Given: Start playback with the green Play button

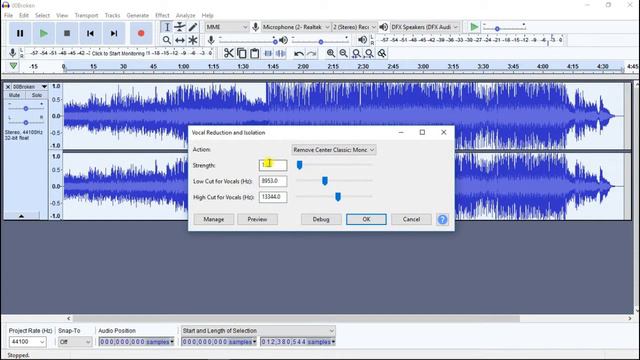Looking at the screenshot, I should click(x=44, y=33).
